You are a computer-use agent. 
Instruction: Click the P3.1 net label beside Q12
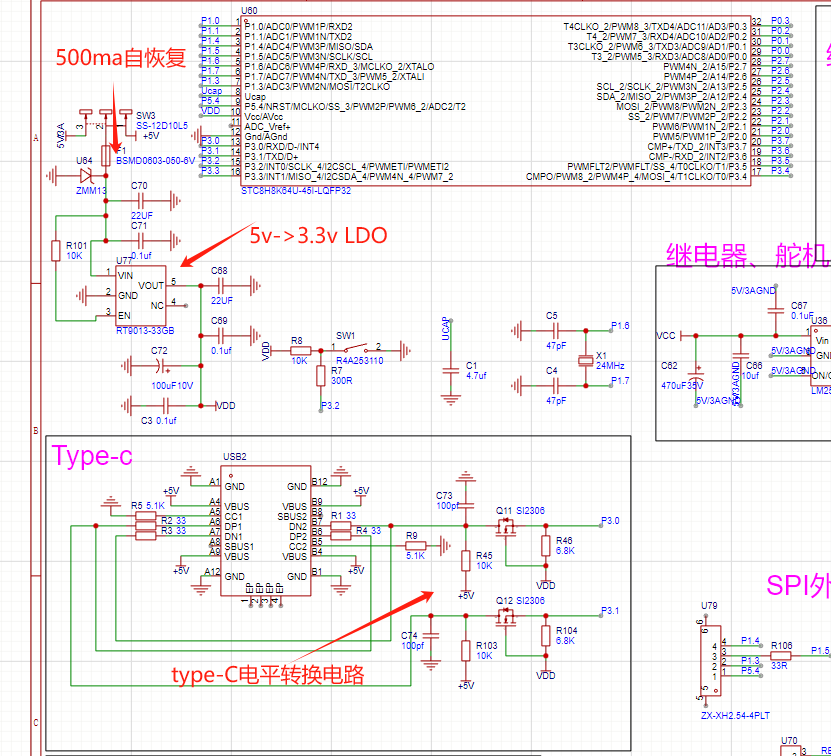coord(610,611)
